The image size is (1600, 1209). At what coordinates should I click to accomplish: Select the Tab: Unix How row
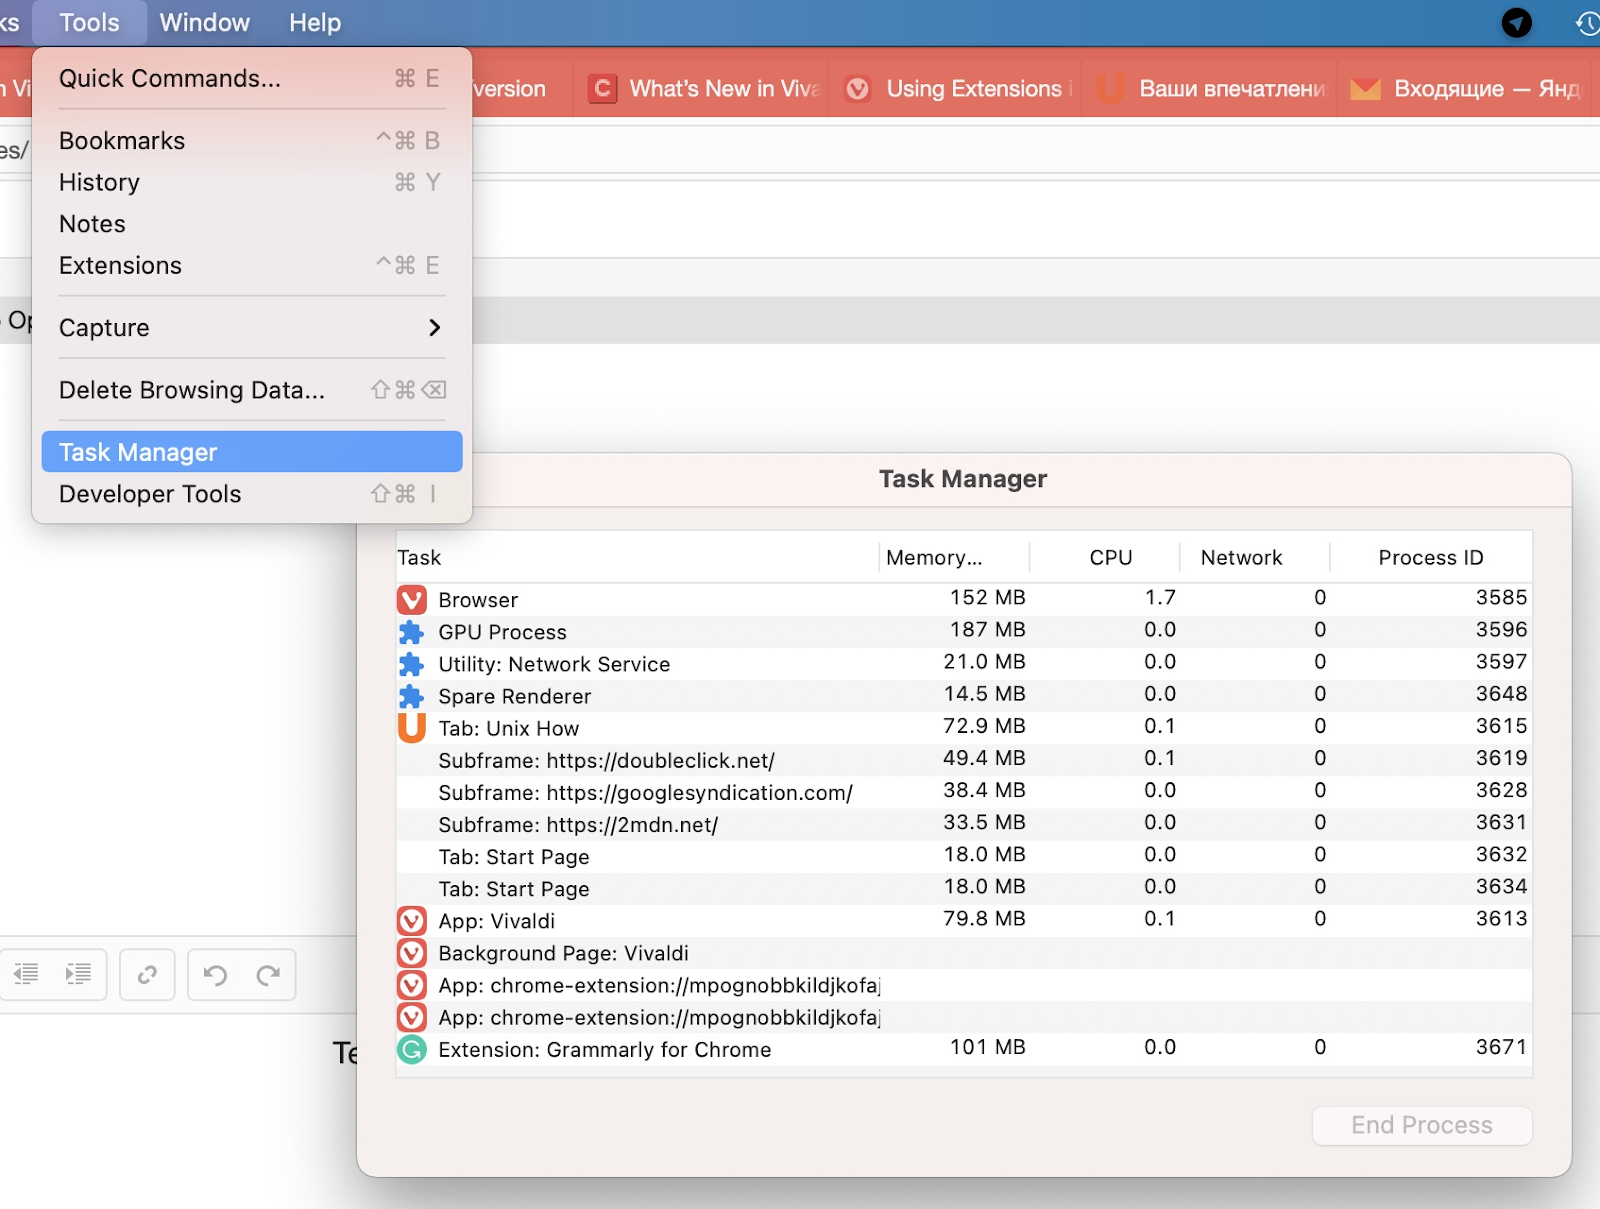pyautogui.click(x=964, y=728)
